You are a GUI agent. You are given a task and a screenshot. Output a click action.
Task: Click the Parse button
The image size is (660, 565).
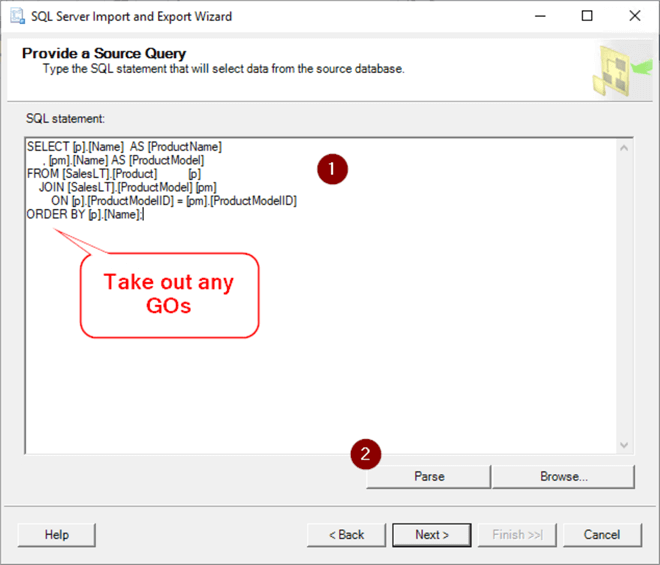(x=428, y=477)
